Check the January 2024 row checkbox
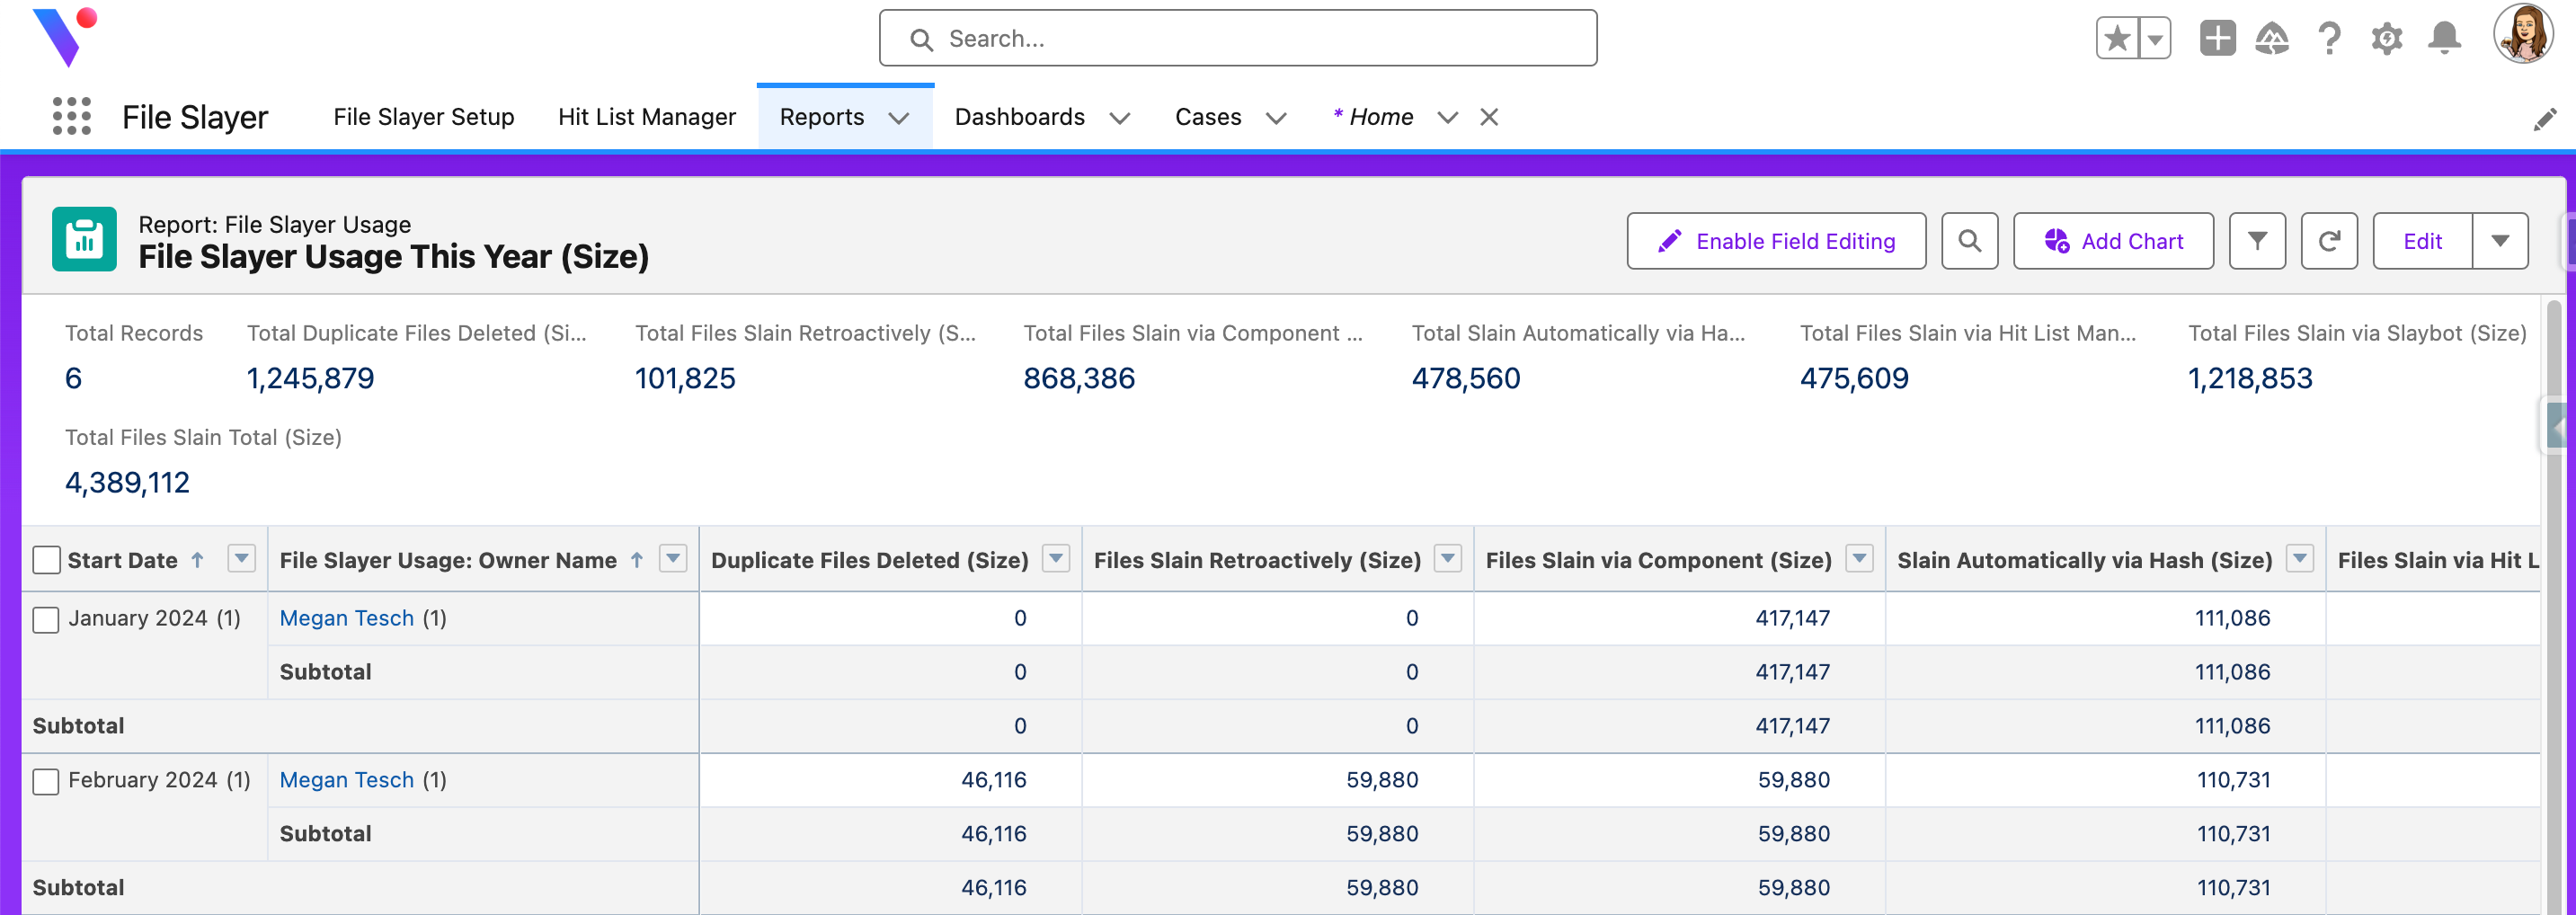 (46, 620)
